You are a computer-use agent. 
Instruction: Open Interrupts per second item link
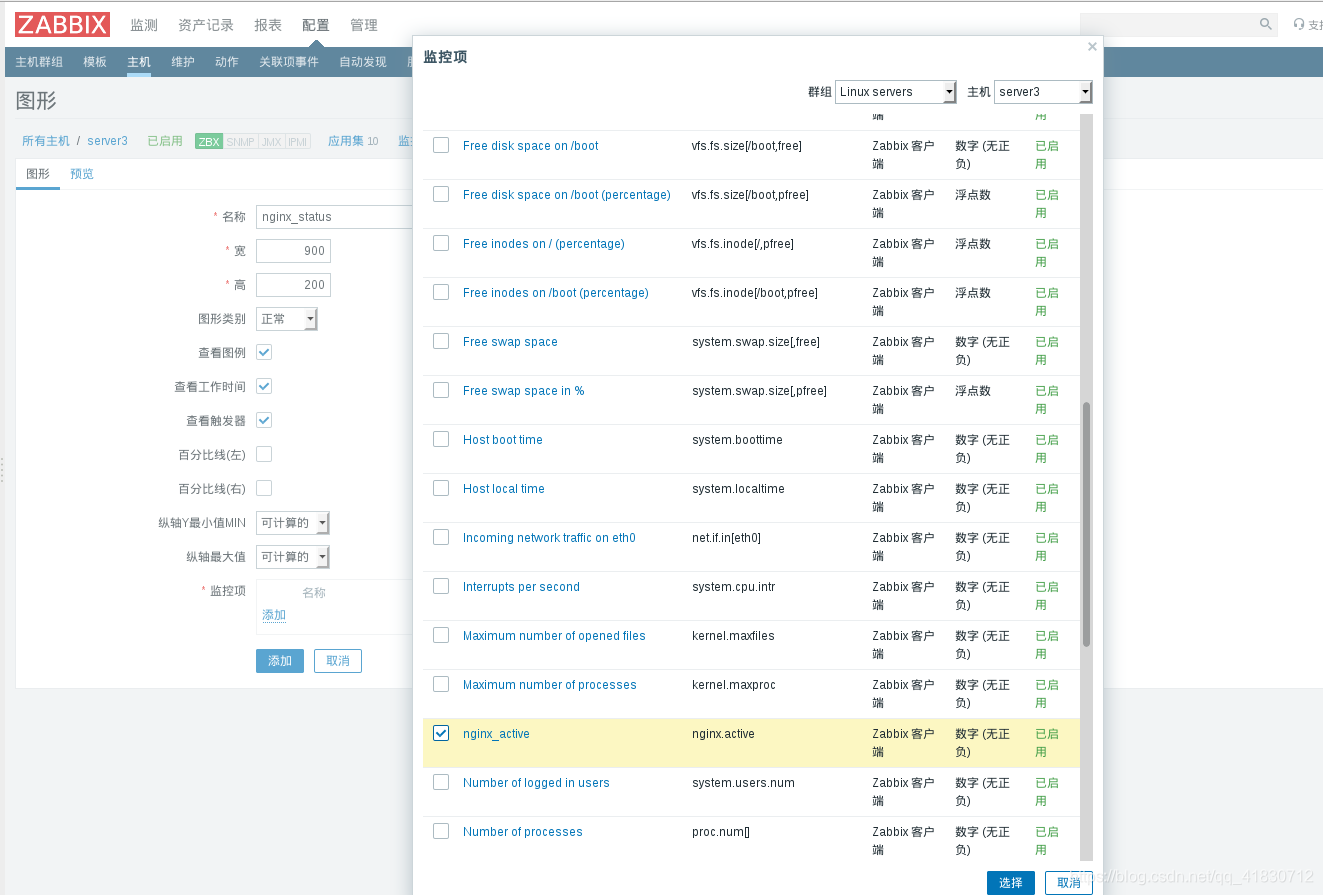pyautogui.click(x=521, y=587)
